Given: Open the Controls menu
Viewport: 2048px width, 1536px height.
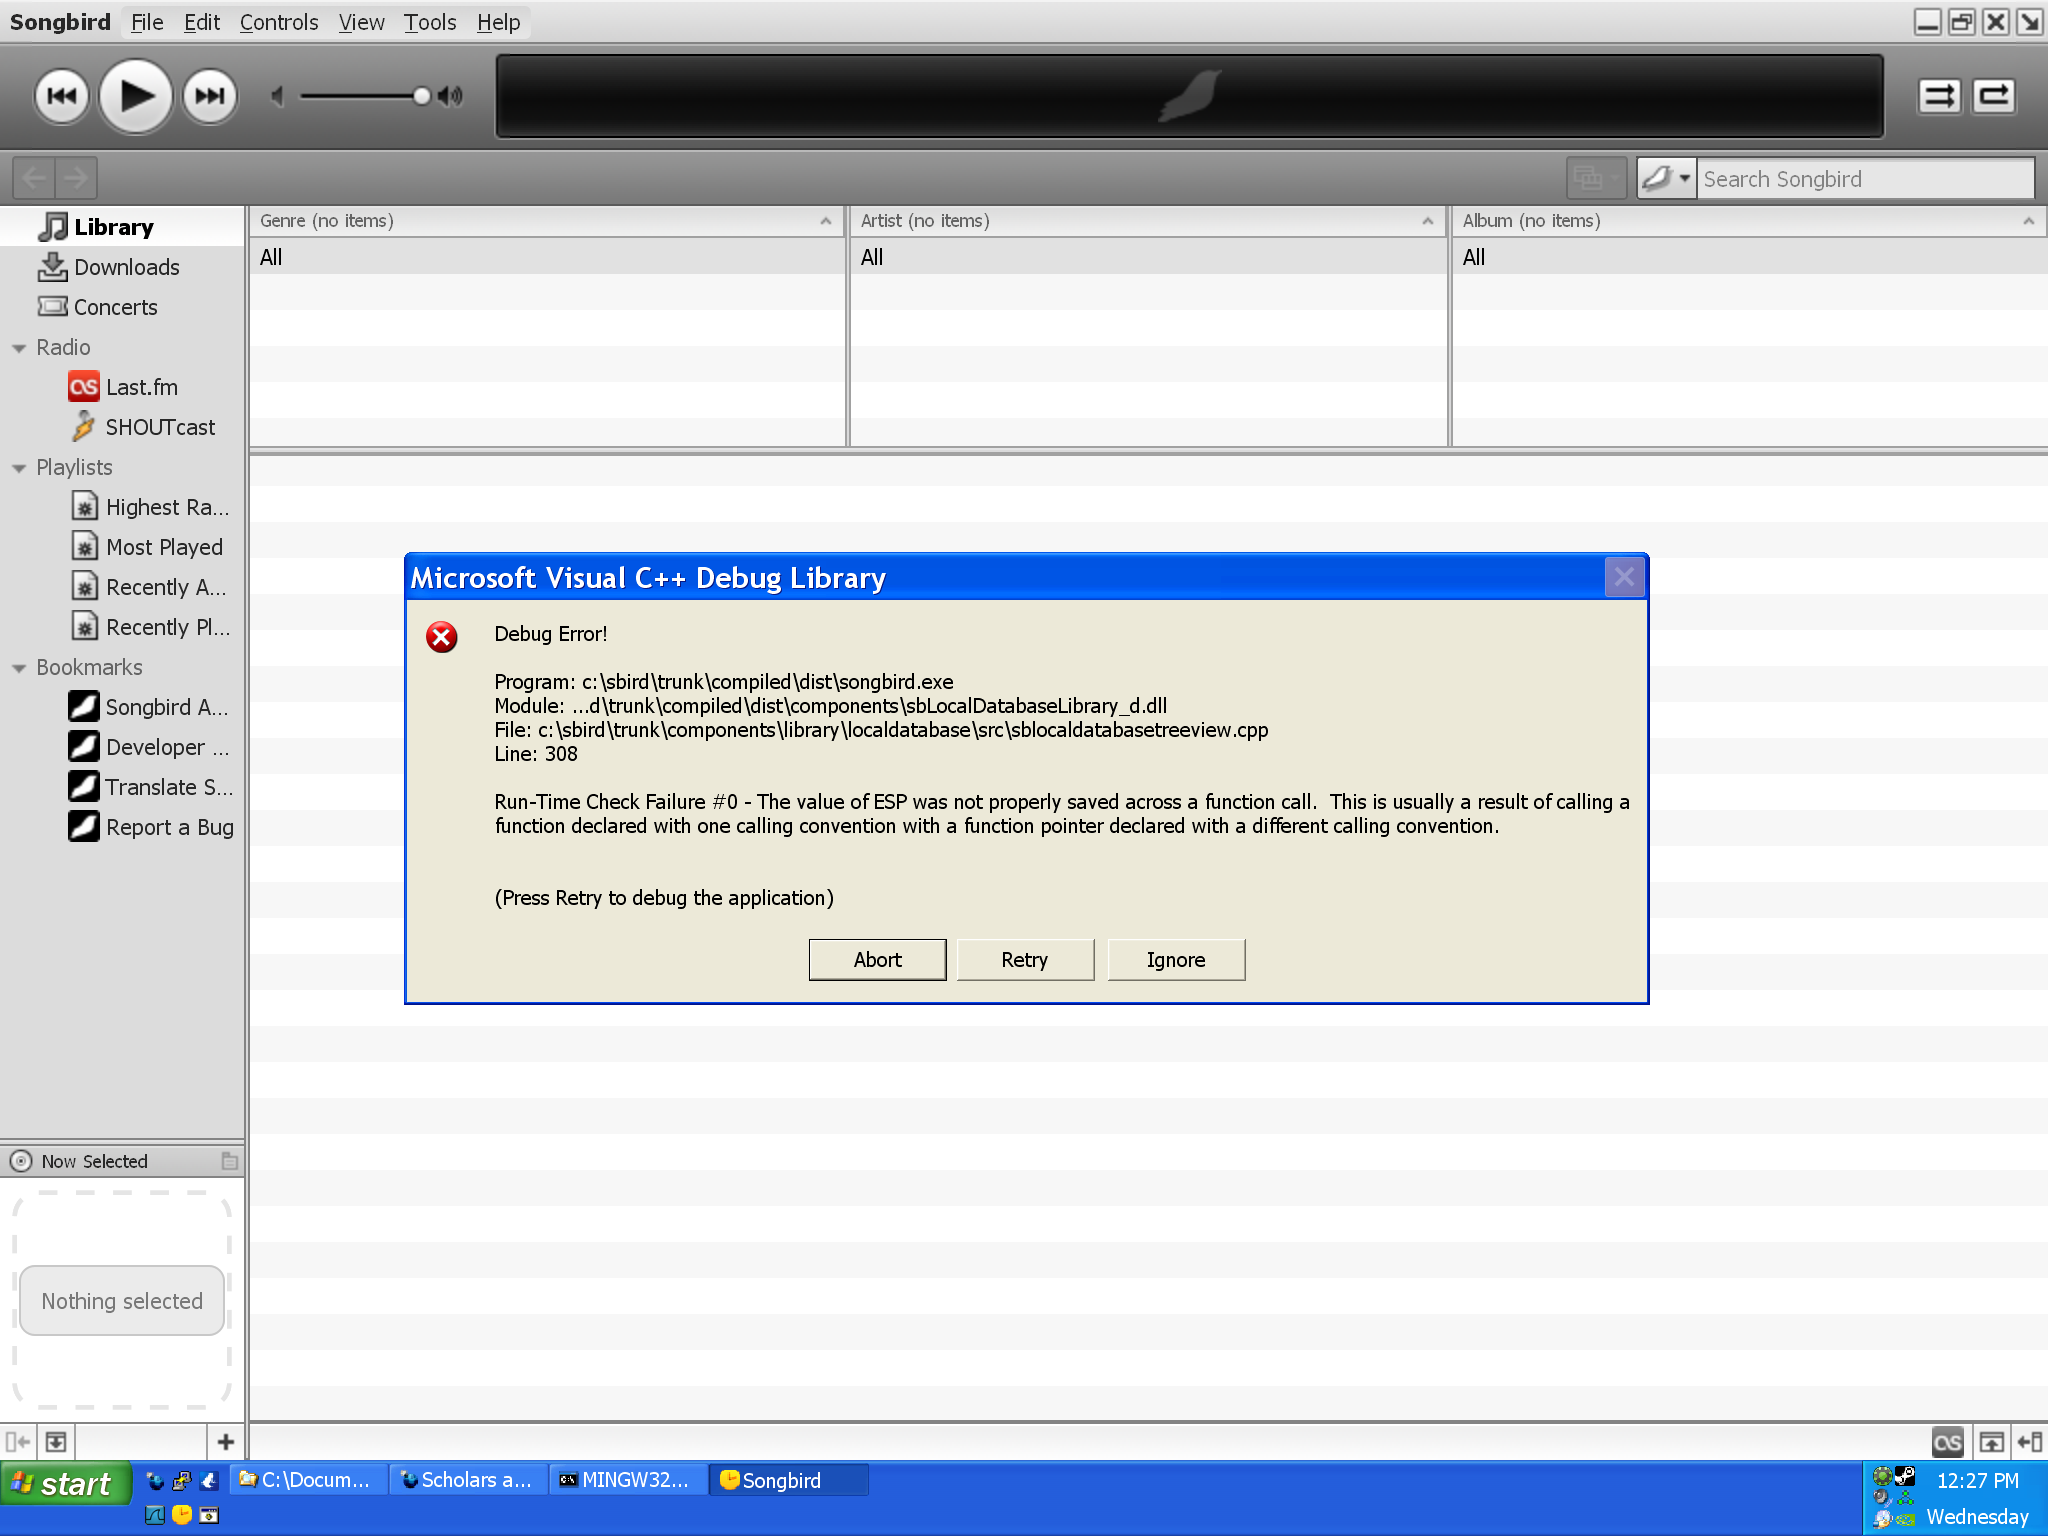Looking at the screenshot, I should 279,22.
